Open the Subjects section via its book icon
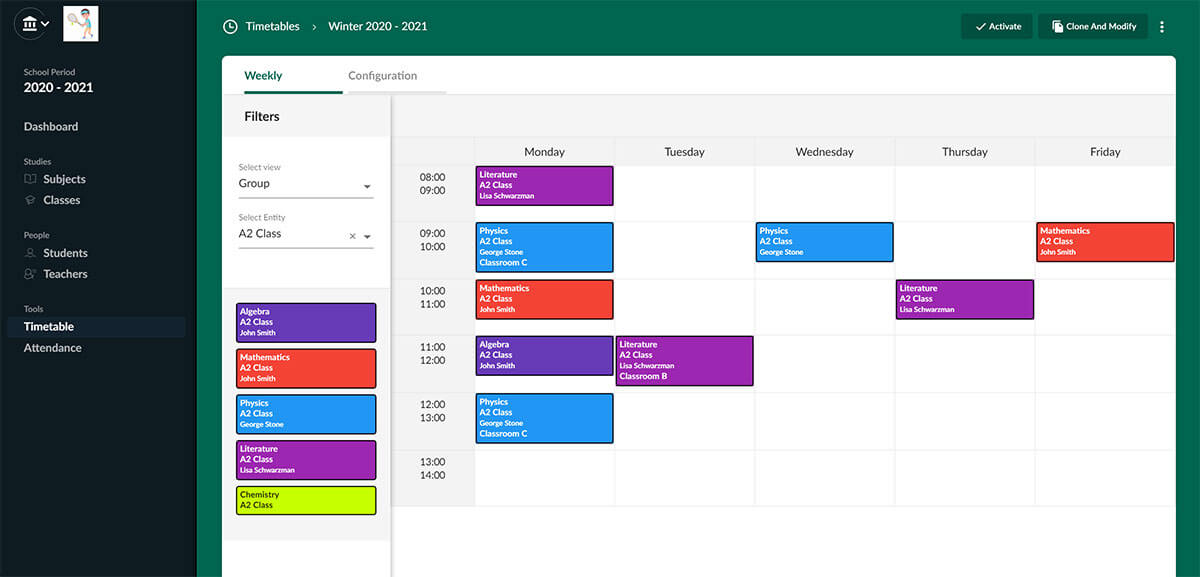1200x577 pixels. pyautogui.click(x=30, y=179)
